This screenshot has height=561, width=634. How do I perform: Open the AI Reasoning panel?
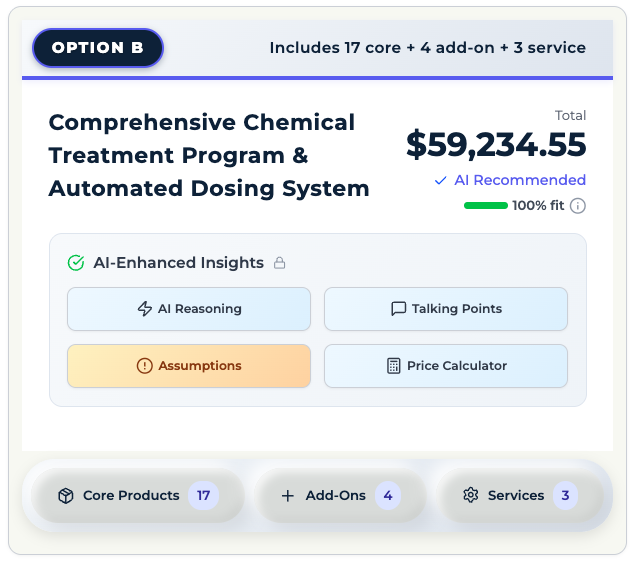tap(189, 309)
